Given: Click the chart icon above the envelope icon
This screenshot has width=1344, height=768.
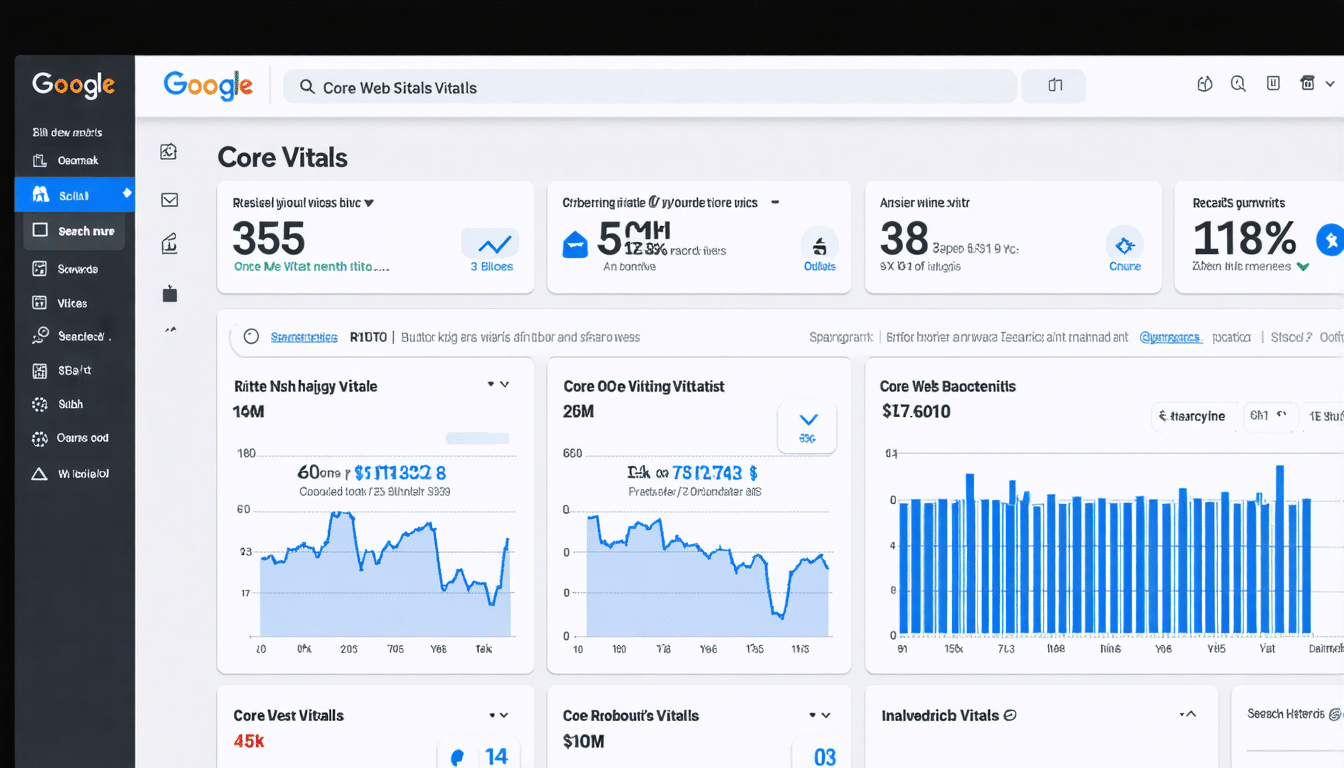Looking at the screenshot, I should pos(168,152).
